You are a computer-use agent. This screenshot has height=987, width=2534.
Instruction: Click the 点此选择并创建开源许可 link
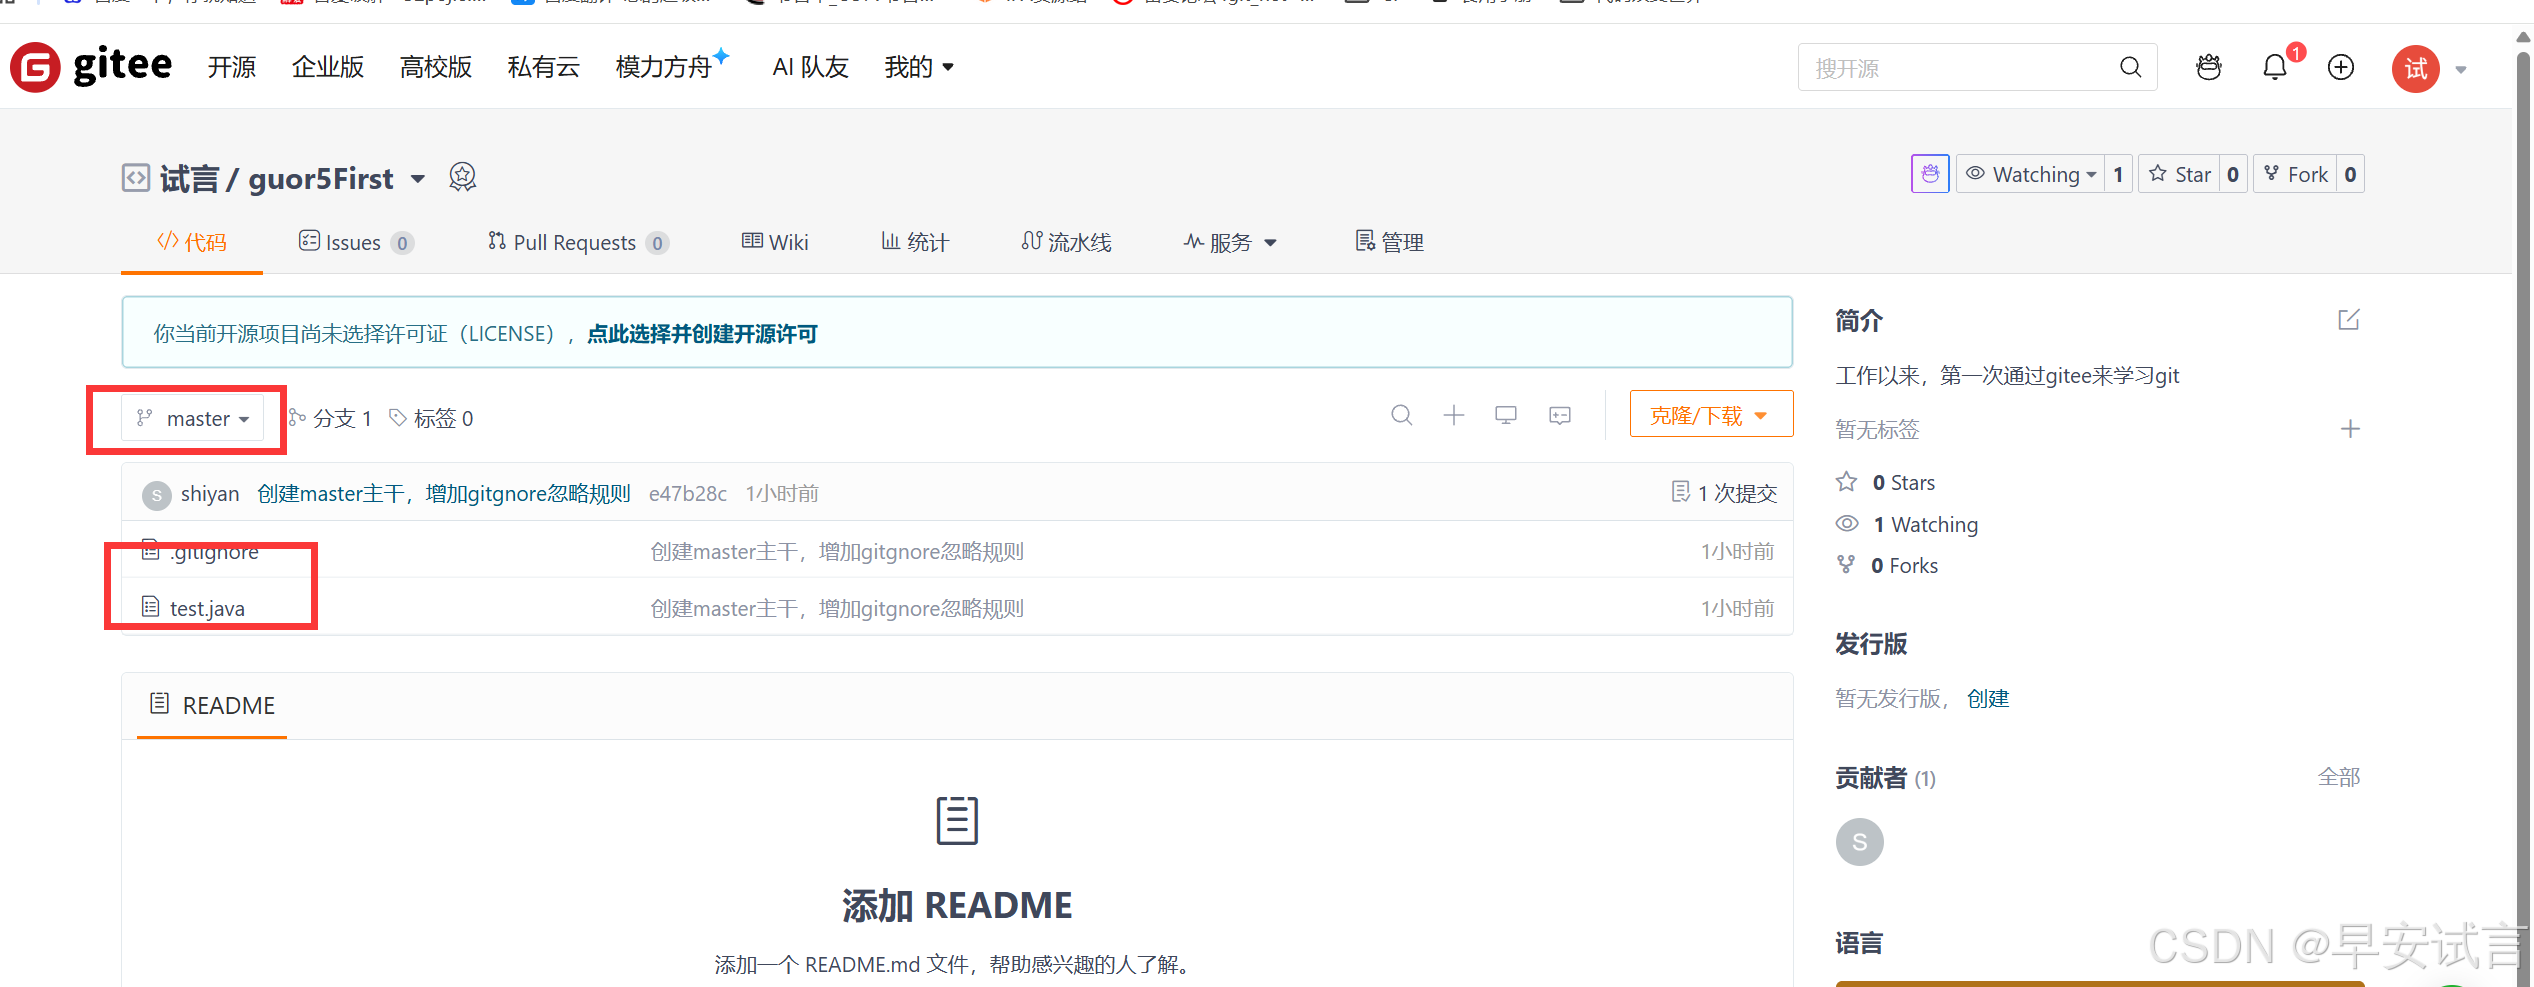[702, 334]
